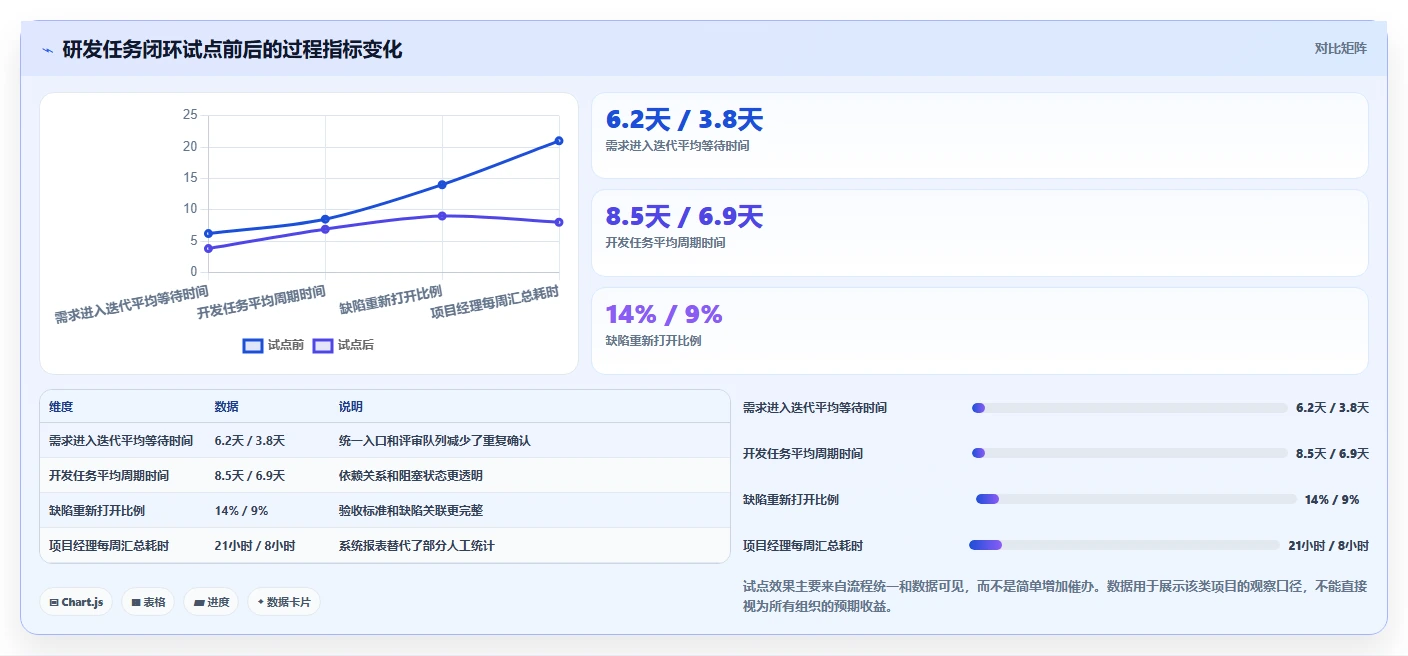
Task: Toggle the 试点后 legend item
Action: [343, 345]
